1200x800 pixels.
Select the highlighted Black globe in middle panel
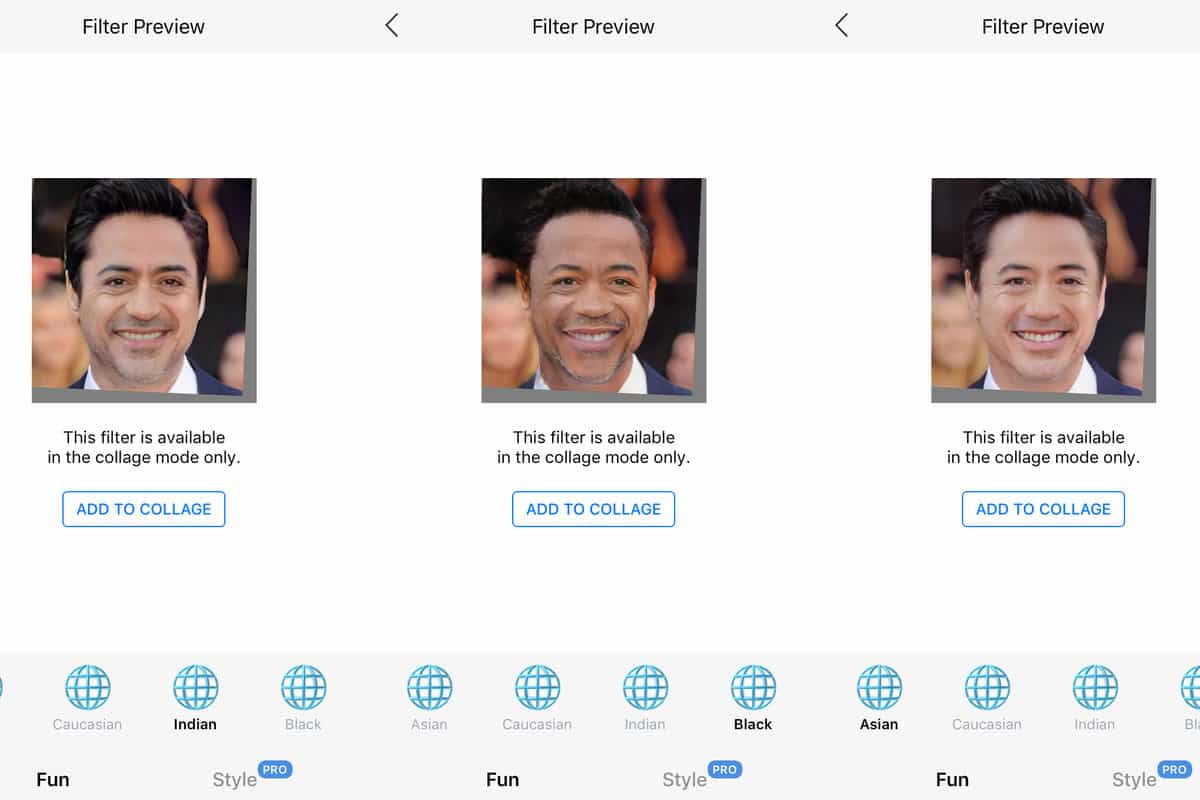click(754, 687)
